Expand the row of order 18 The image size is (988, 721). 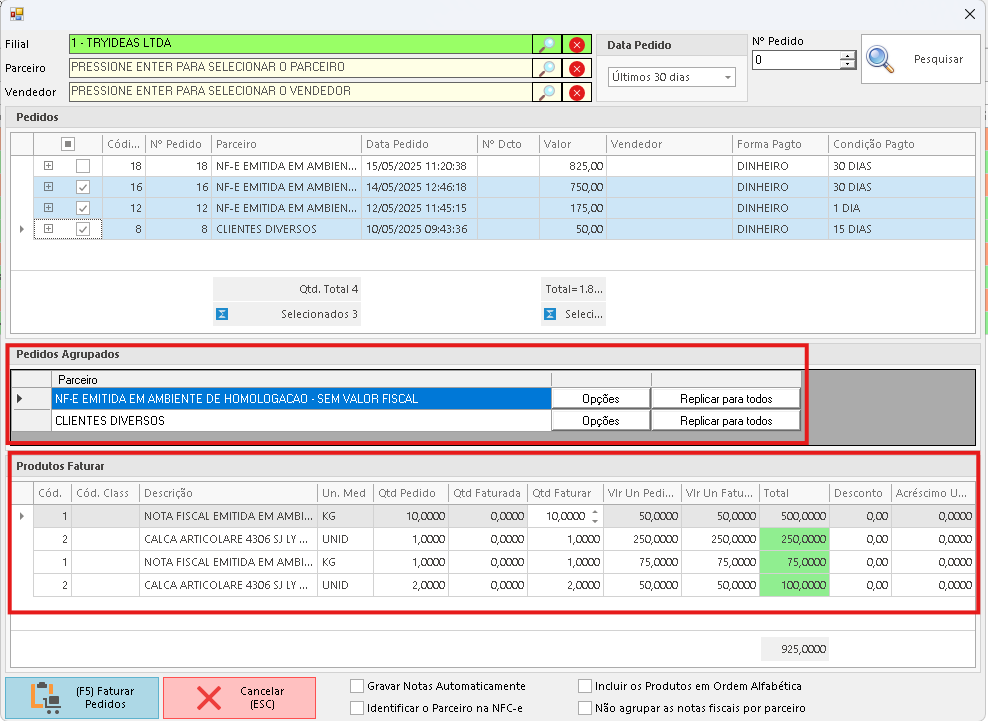click(x=49, y=166)
